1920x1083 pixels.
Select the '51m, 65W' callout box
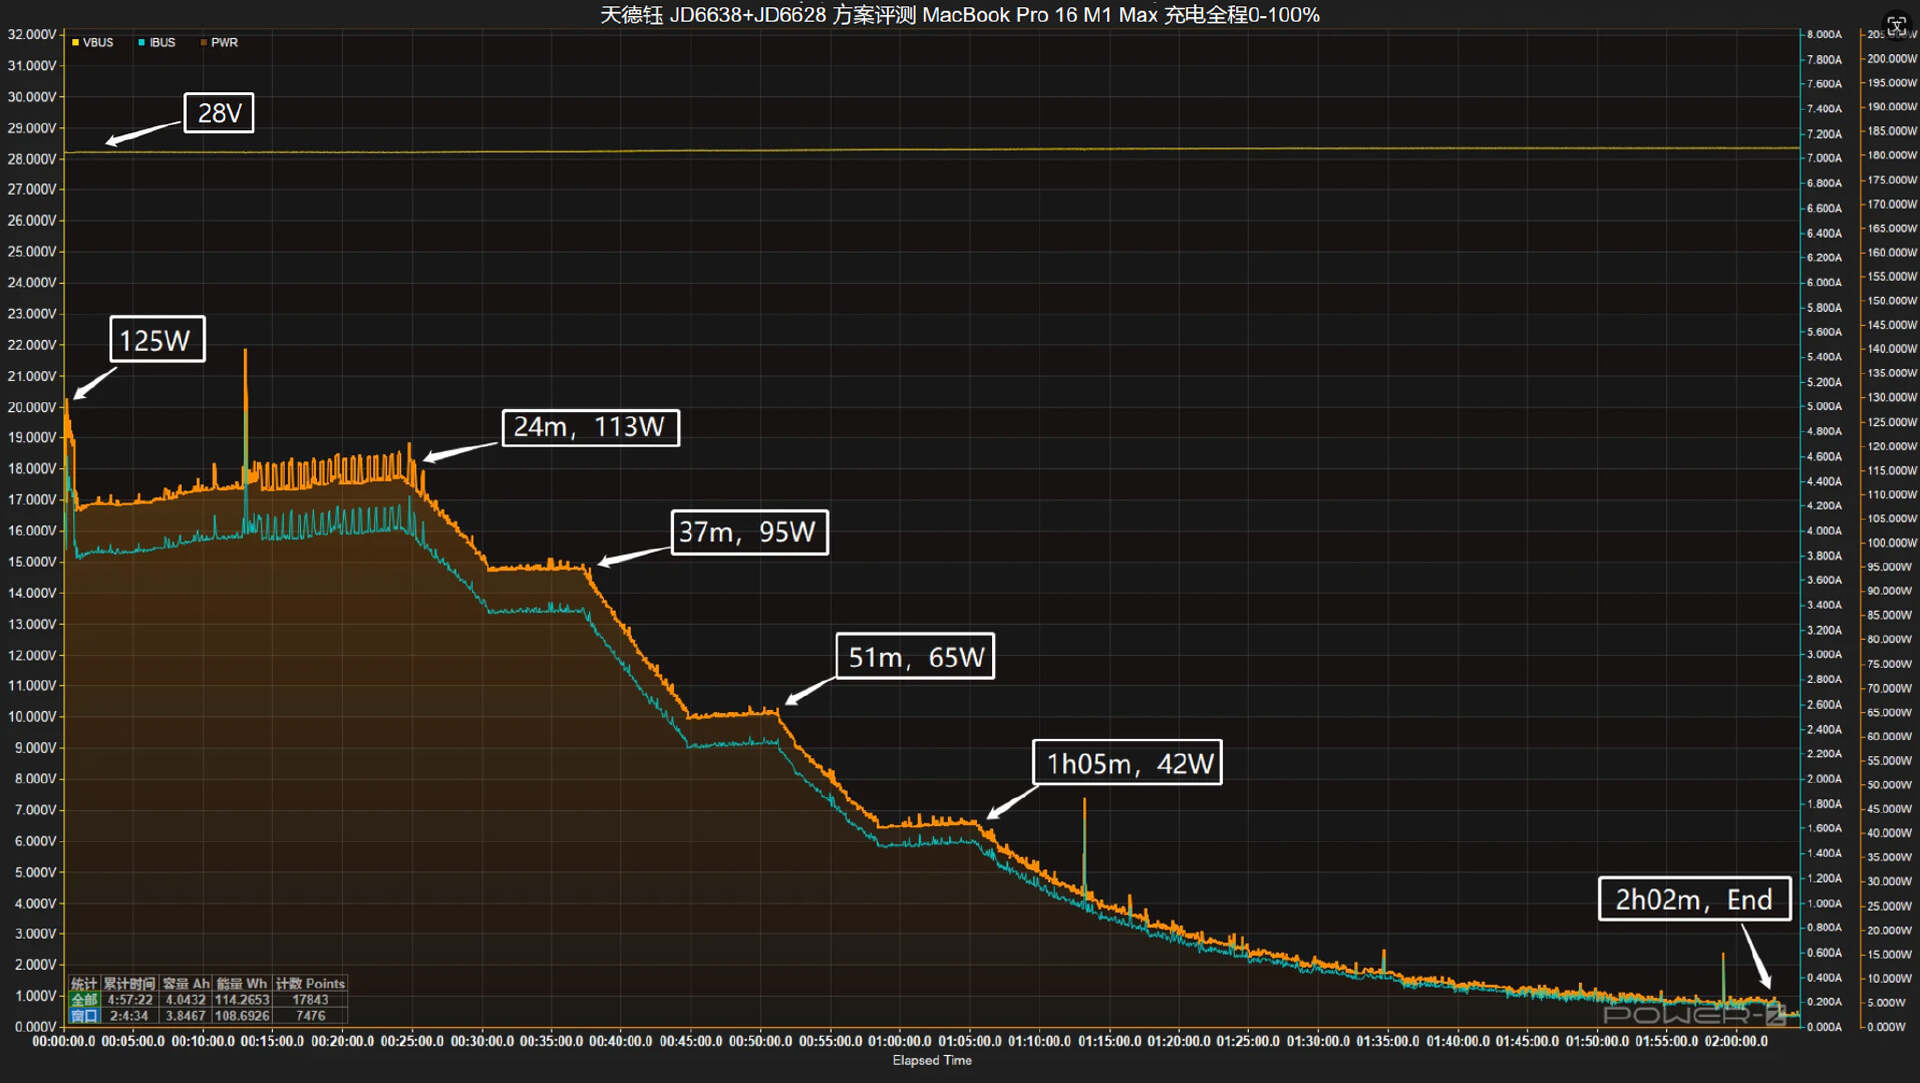[915, 657]
